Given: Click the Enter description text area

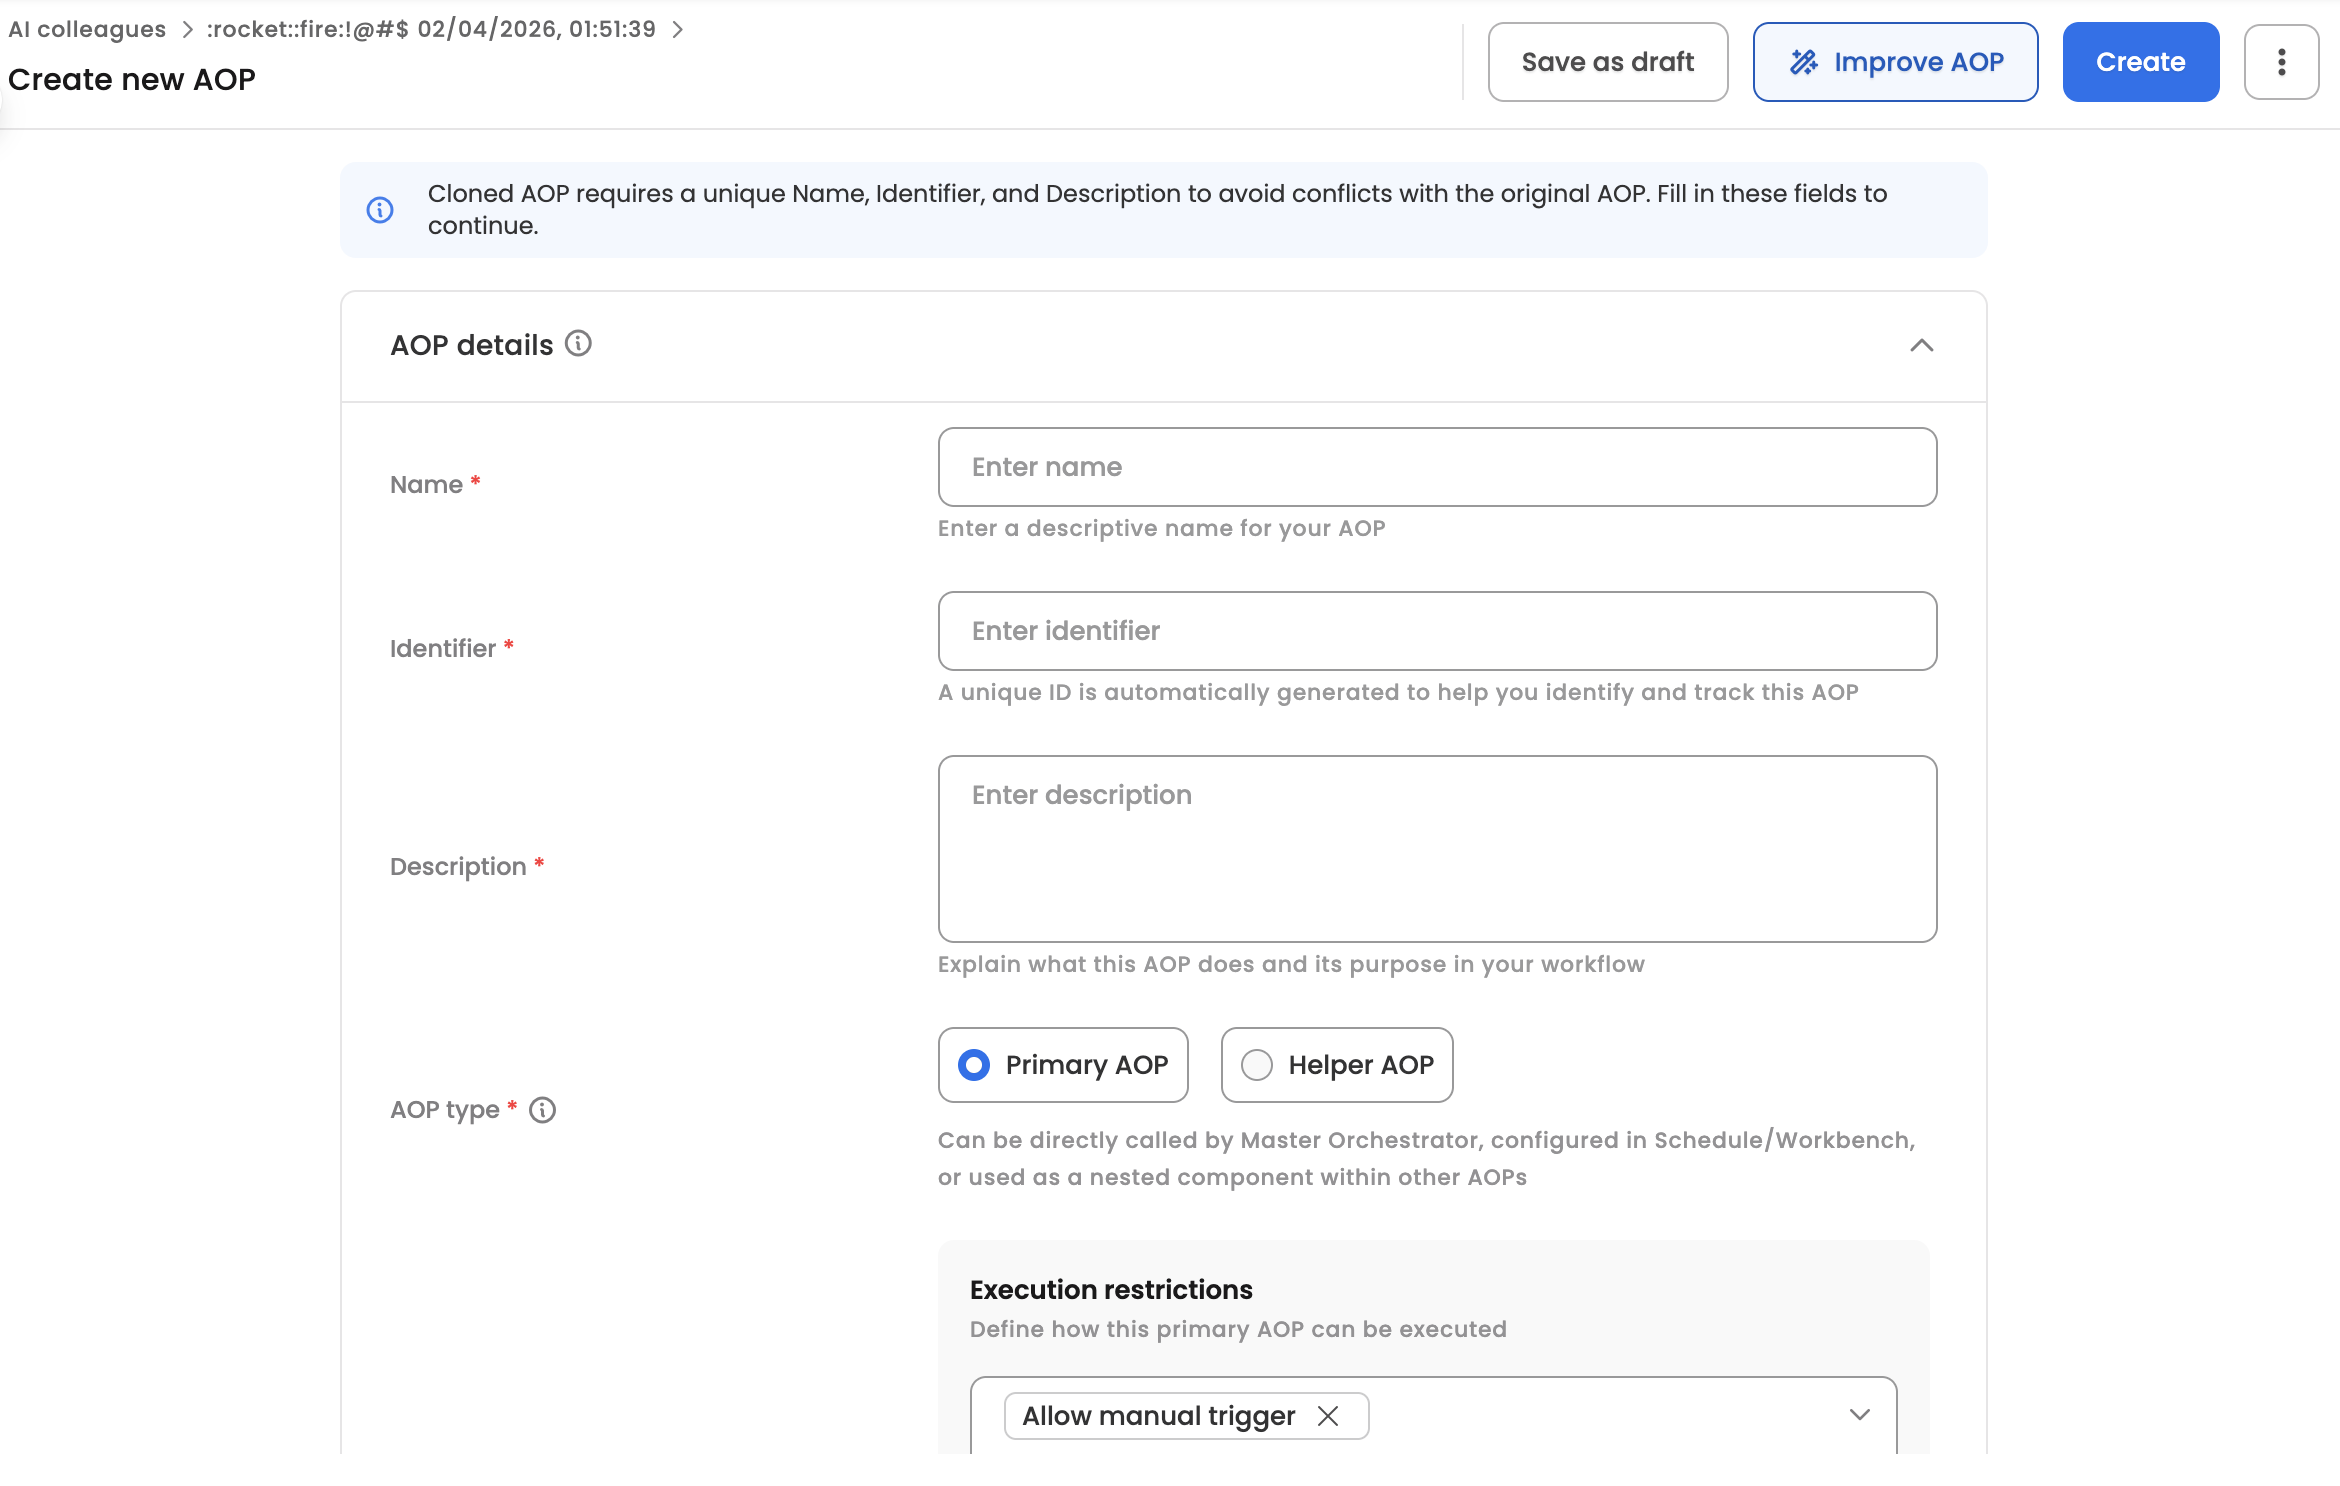Looking at the screenshot, I should [x=1437, y=848].
